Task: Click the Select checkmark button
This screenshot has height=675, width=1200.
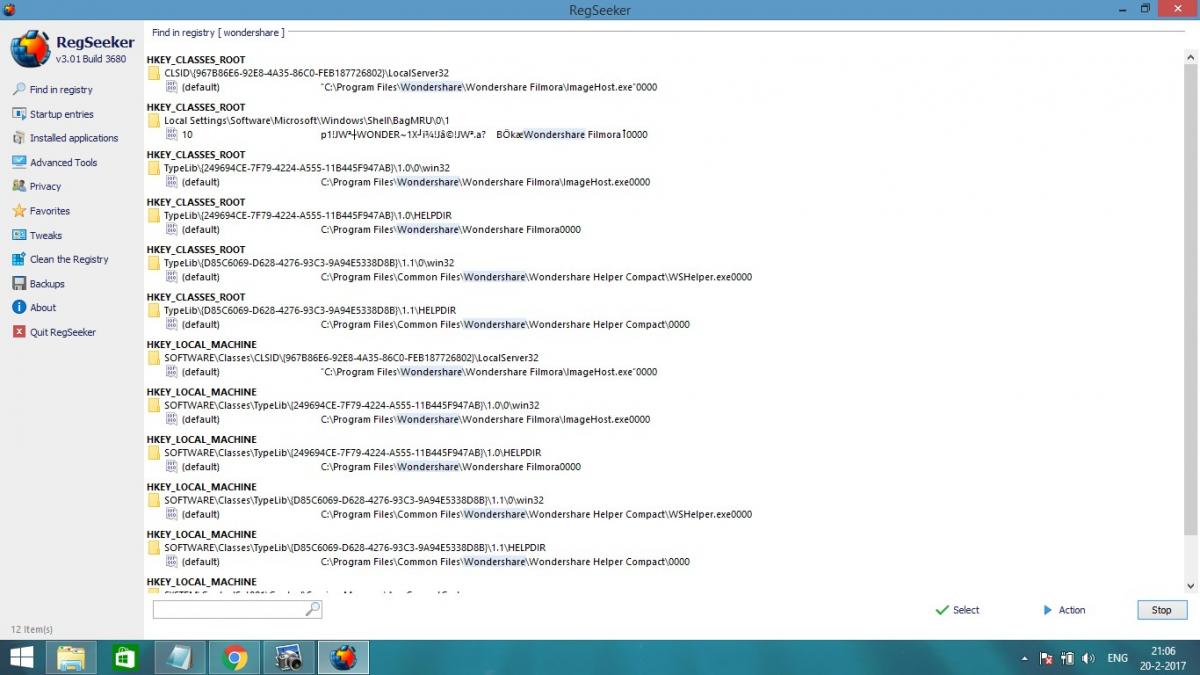Action: point(957,610)
